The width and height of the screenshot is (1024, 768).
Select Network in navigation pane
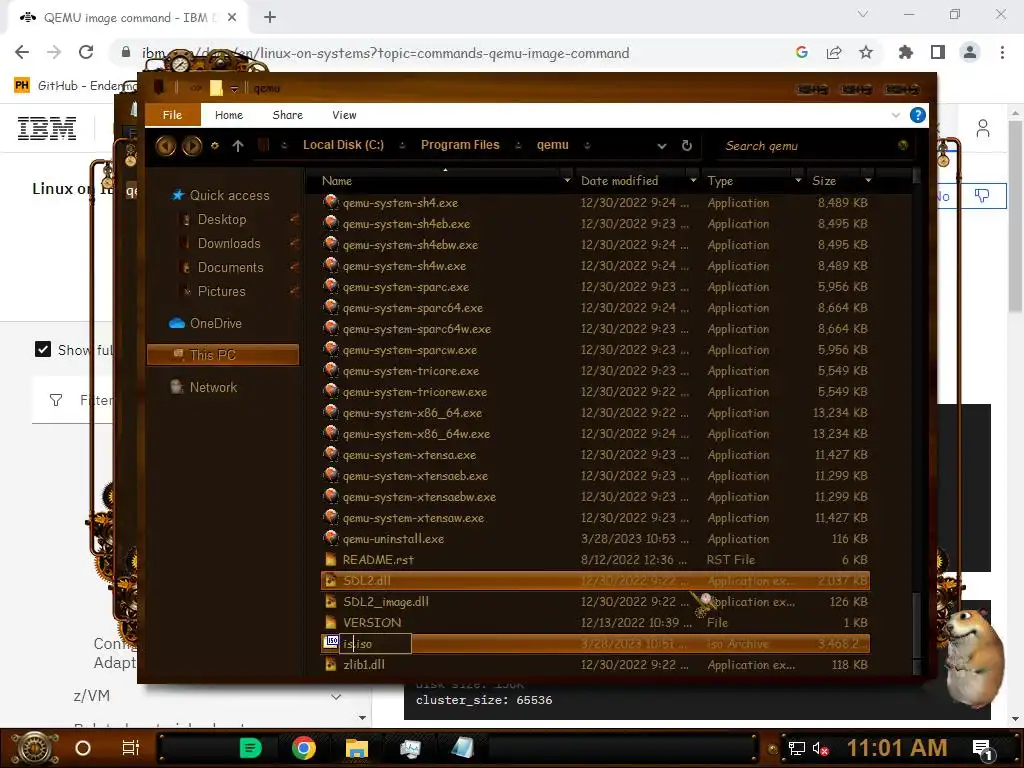coord(213,387)
